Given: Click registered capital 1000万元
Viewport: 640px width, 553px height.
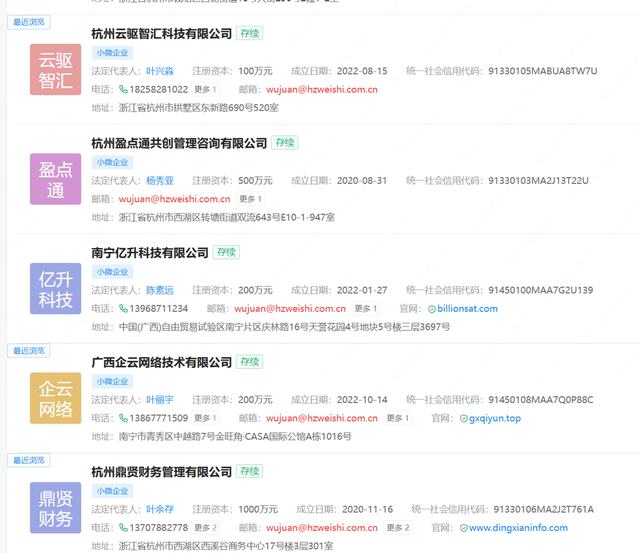Looking at the screenshot, I should pos(258,509).
